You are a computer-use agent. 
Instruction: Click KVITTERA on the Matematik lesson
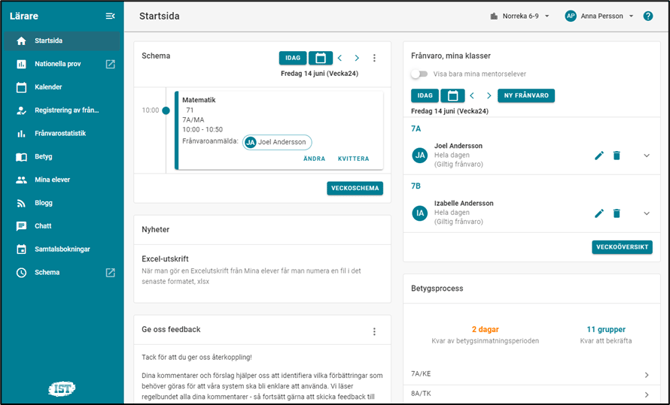click(x=353, y=158)
